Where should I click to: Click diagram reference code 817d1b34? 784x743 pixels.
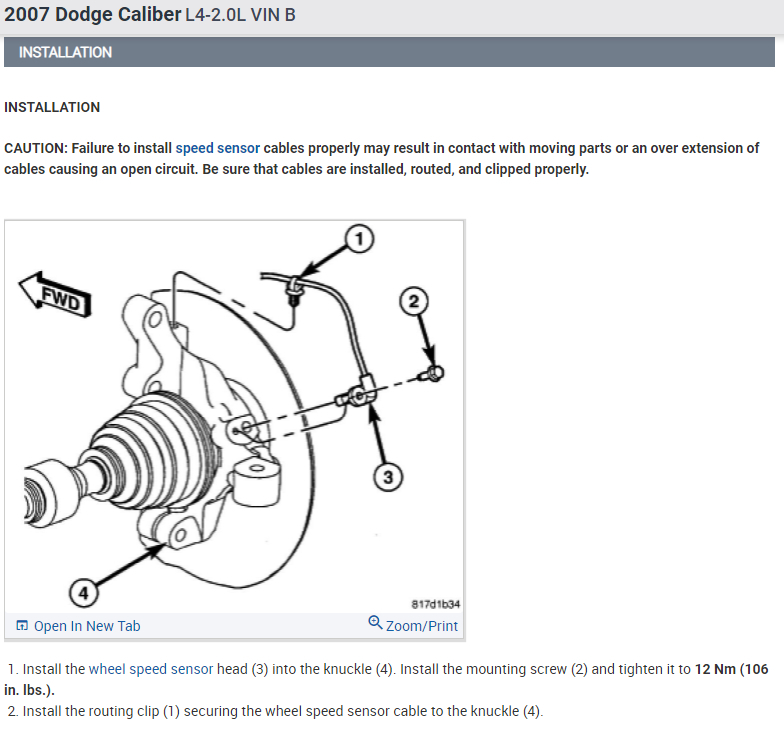tap(436, 604)
